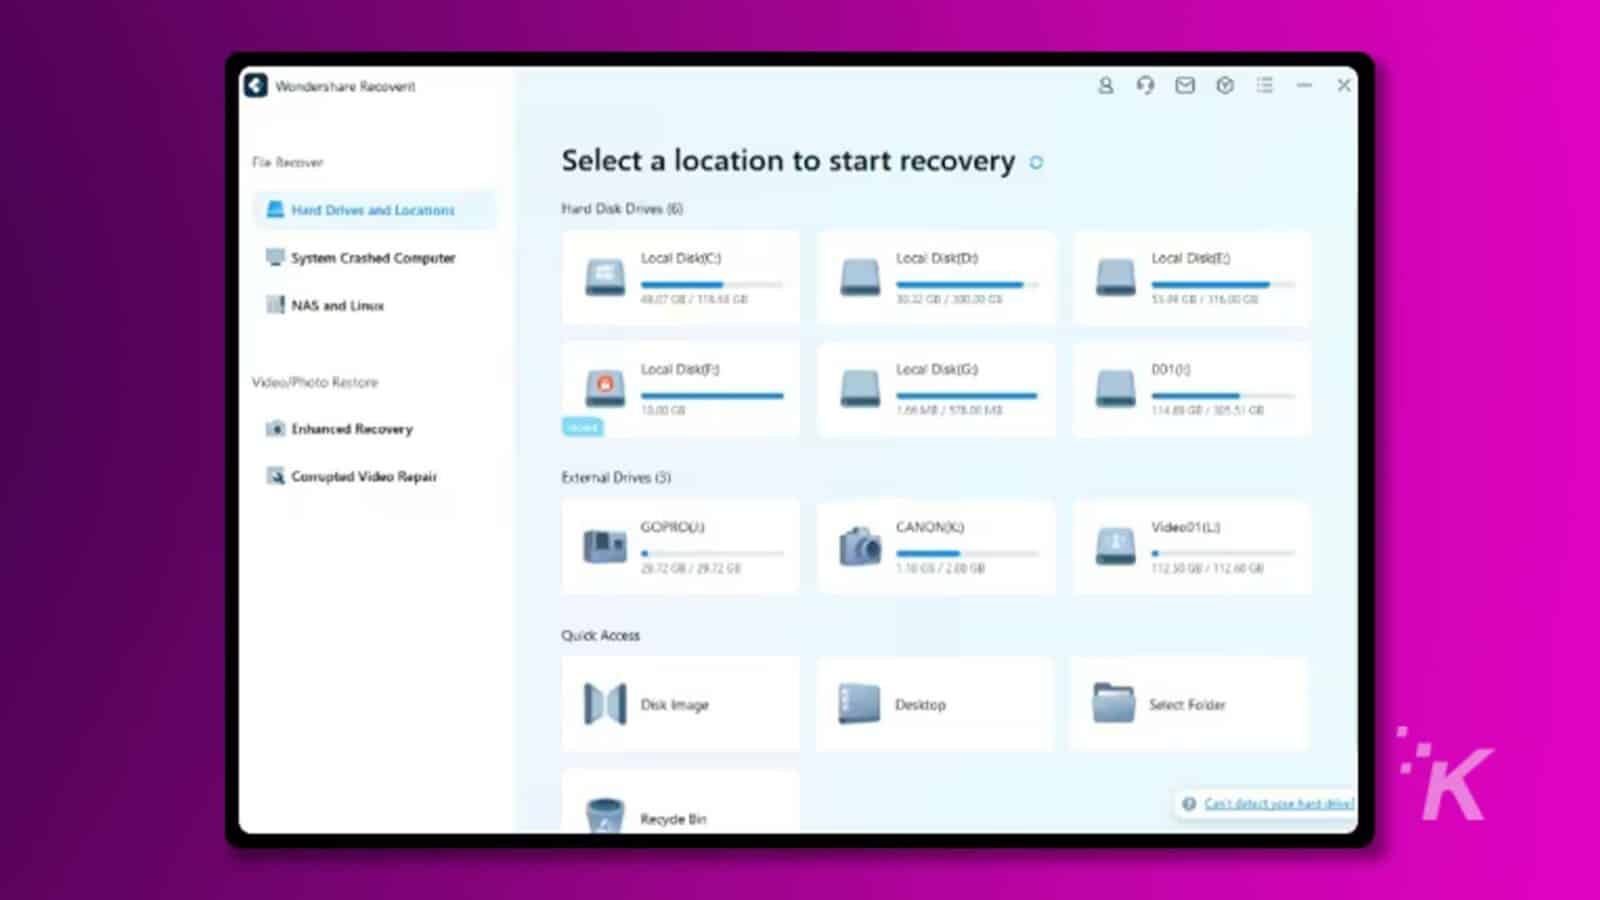Click the System Crashed Computer monitor icon
The height and width of the screenshot is (900, 1600).
275,257
